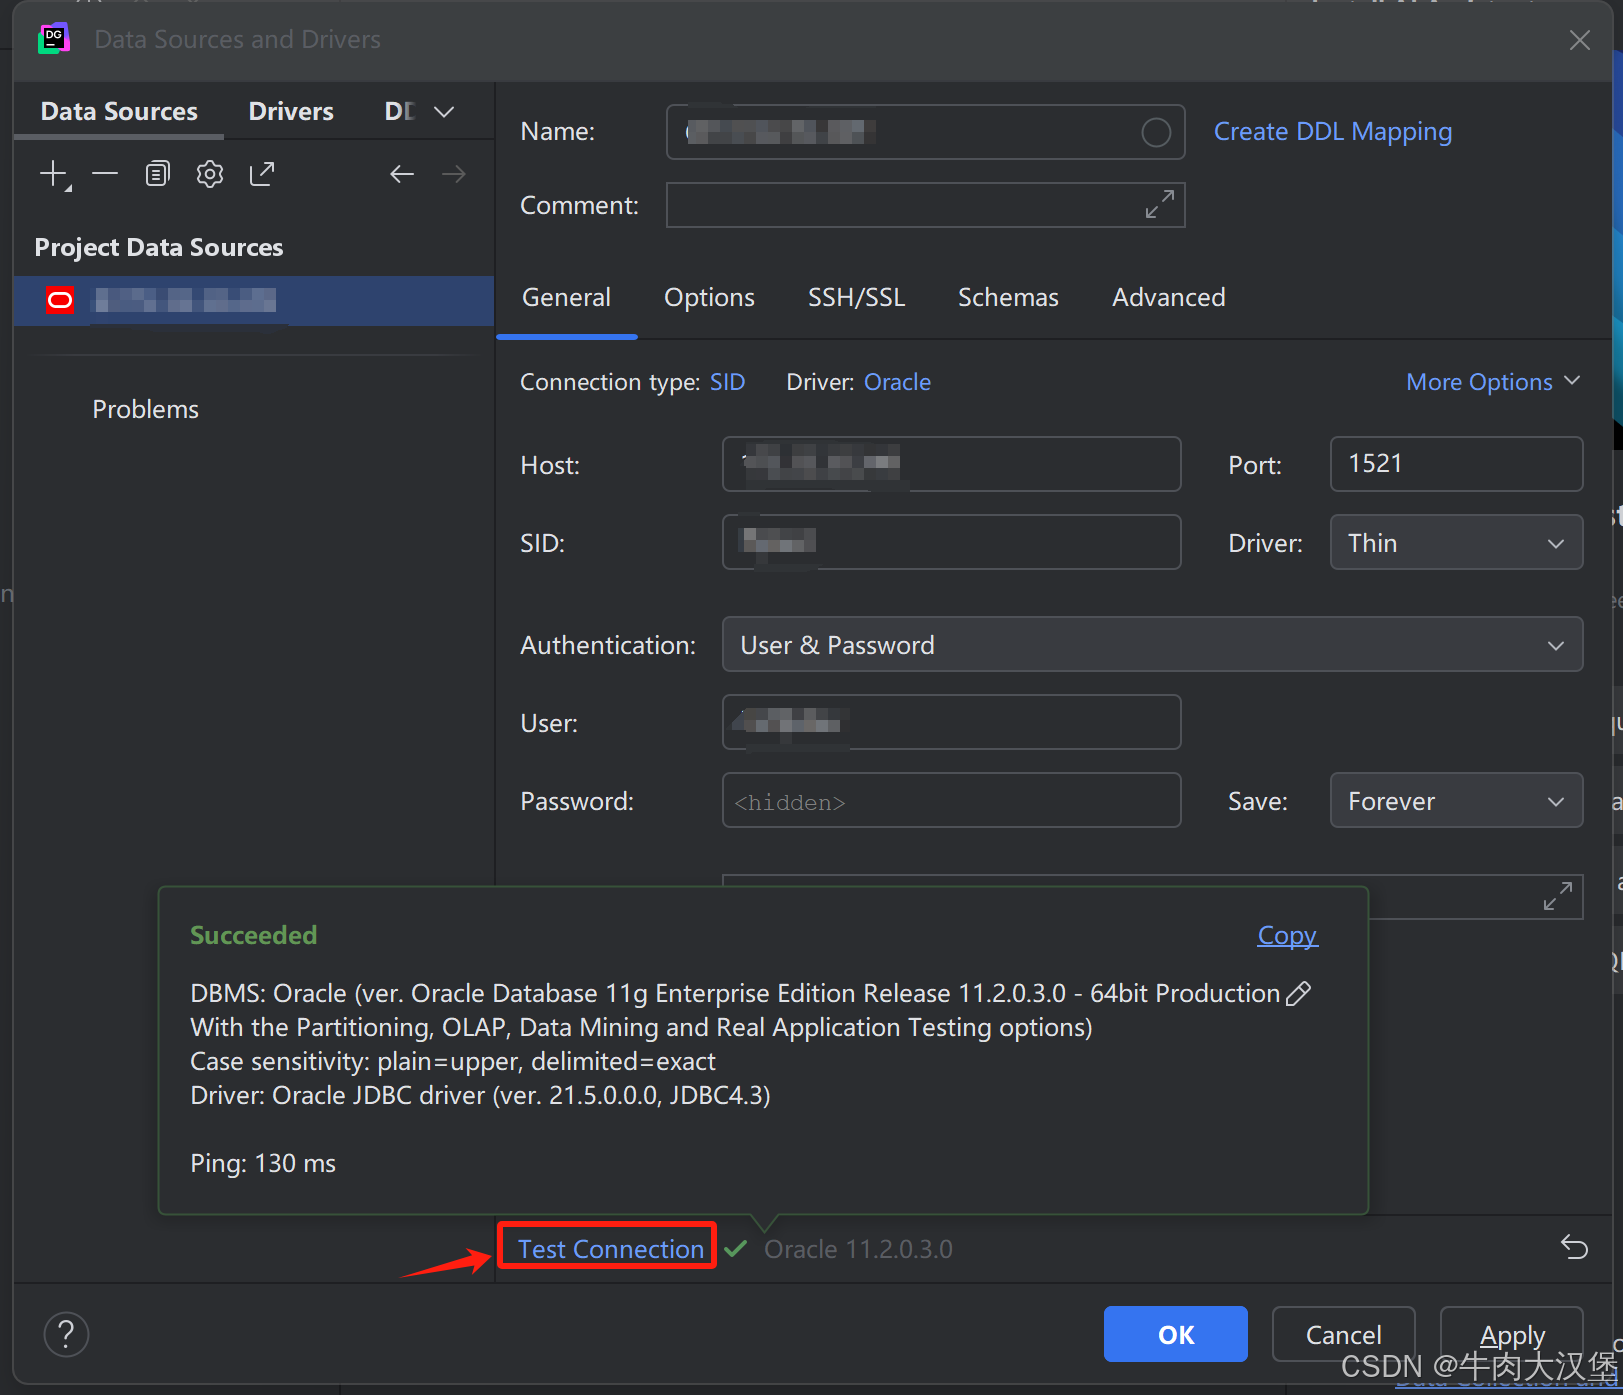Screen dimensions: 1623x1395
Task: Click the make global export arrow icon
Action: pos(262,174)
